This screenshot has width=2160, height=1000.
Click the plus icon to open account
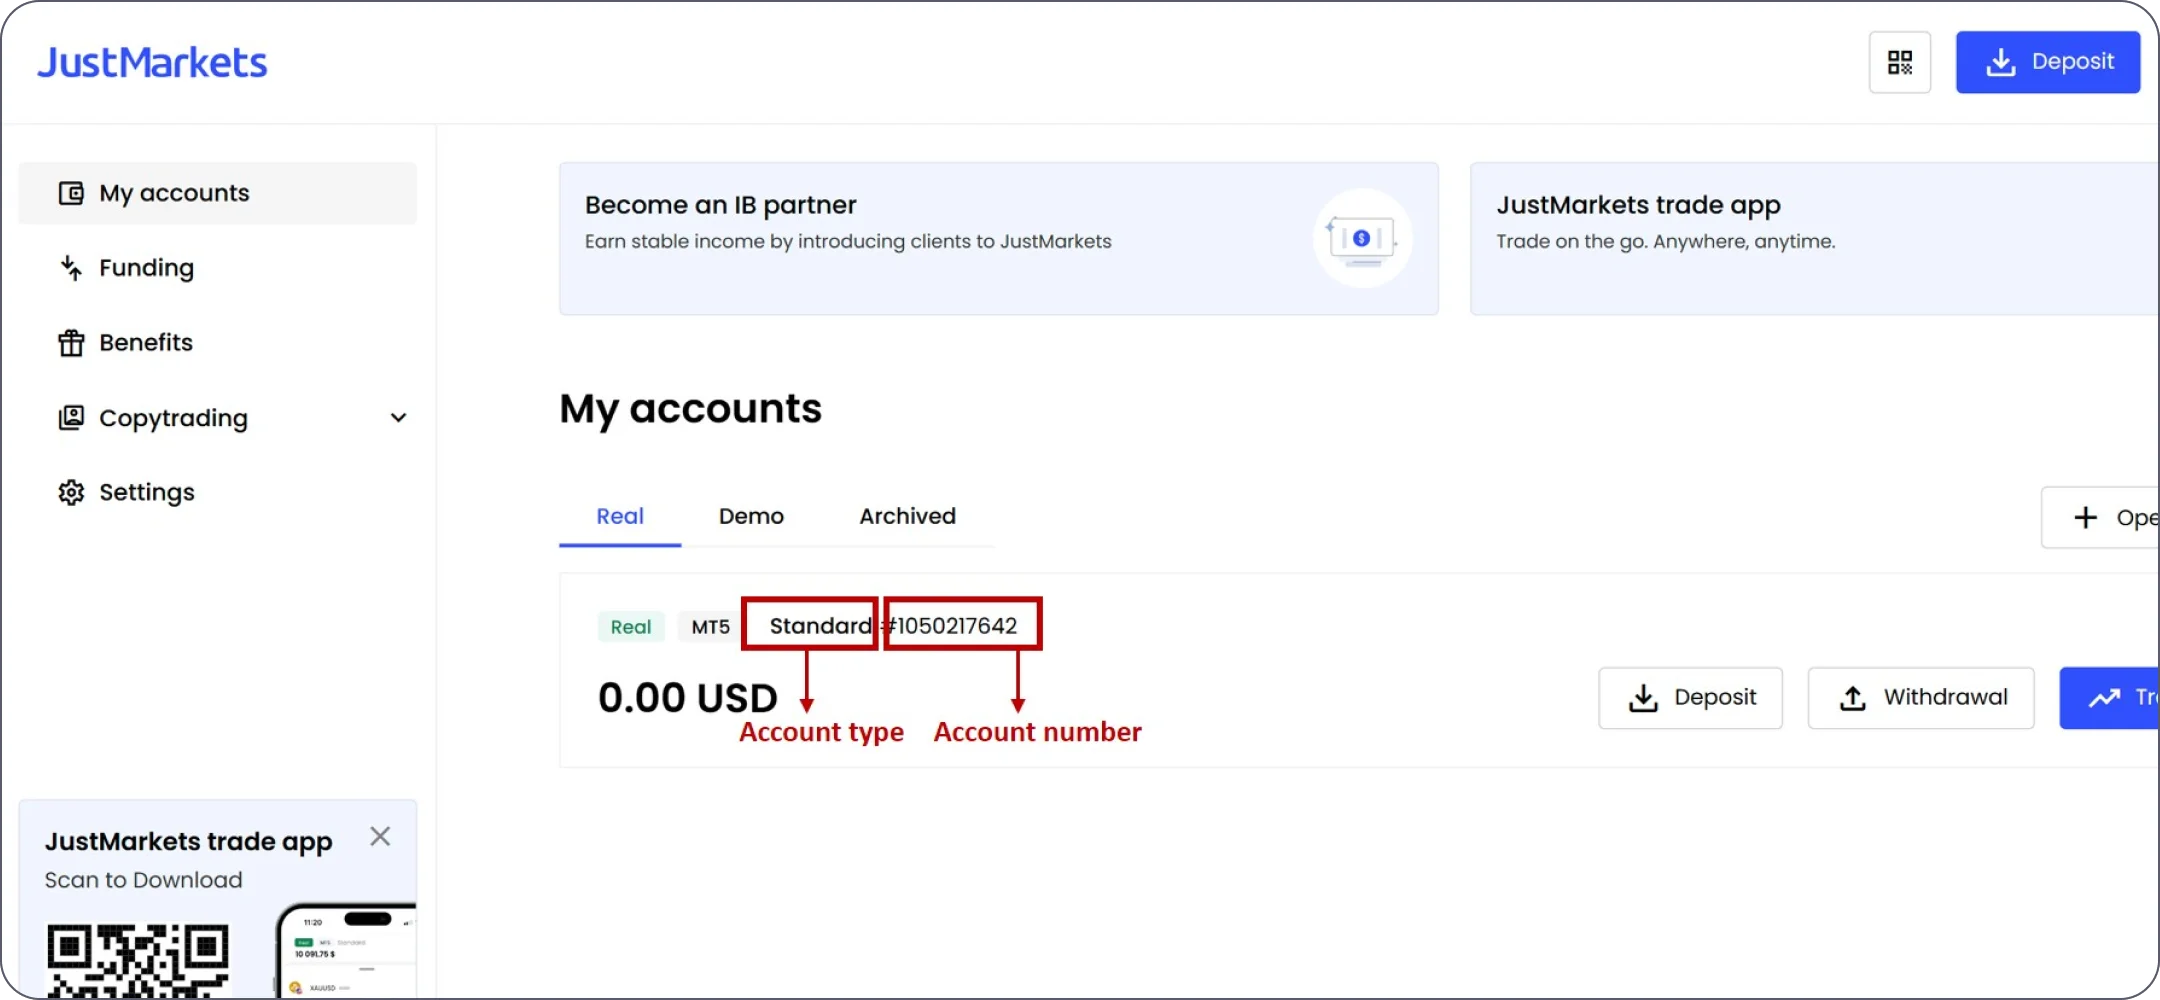click(2085, 517)
